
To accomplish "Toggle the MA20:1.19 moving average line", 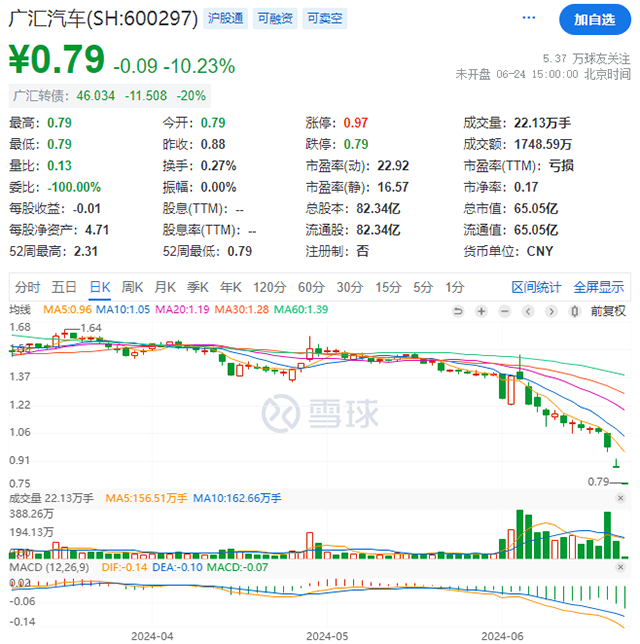I will click(x=182, y=309).
